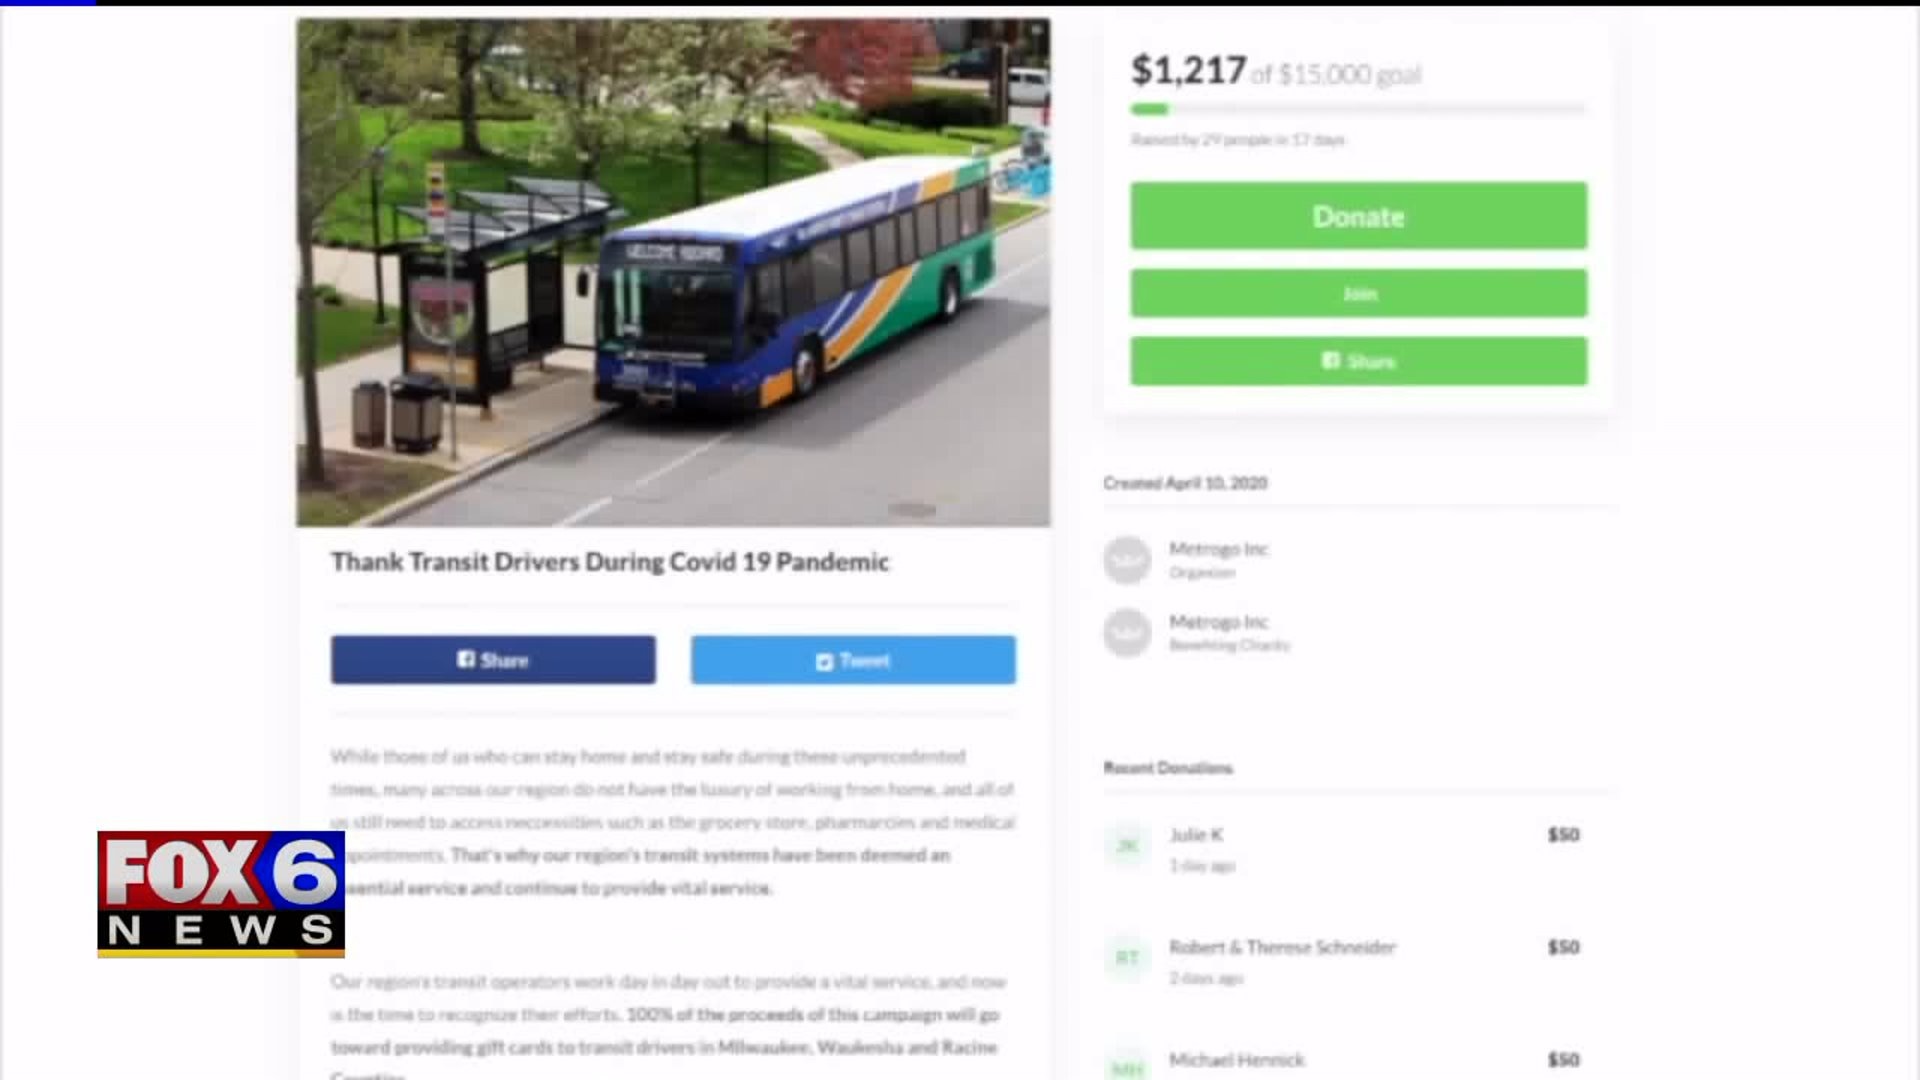This screenshot has height=1080, width=1920.
Task: Click the Facebook icon in the blue Share button
Action: point(466,659)
